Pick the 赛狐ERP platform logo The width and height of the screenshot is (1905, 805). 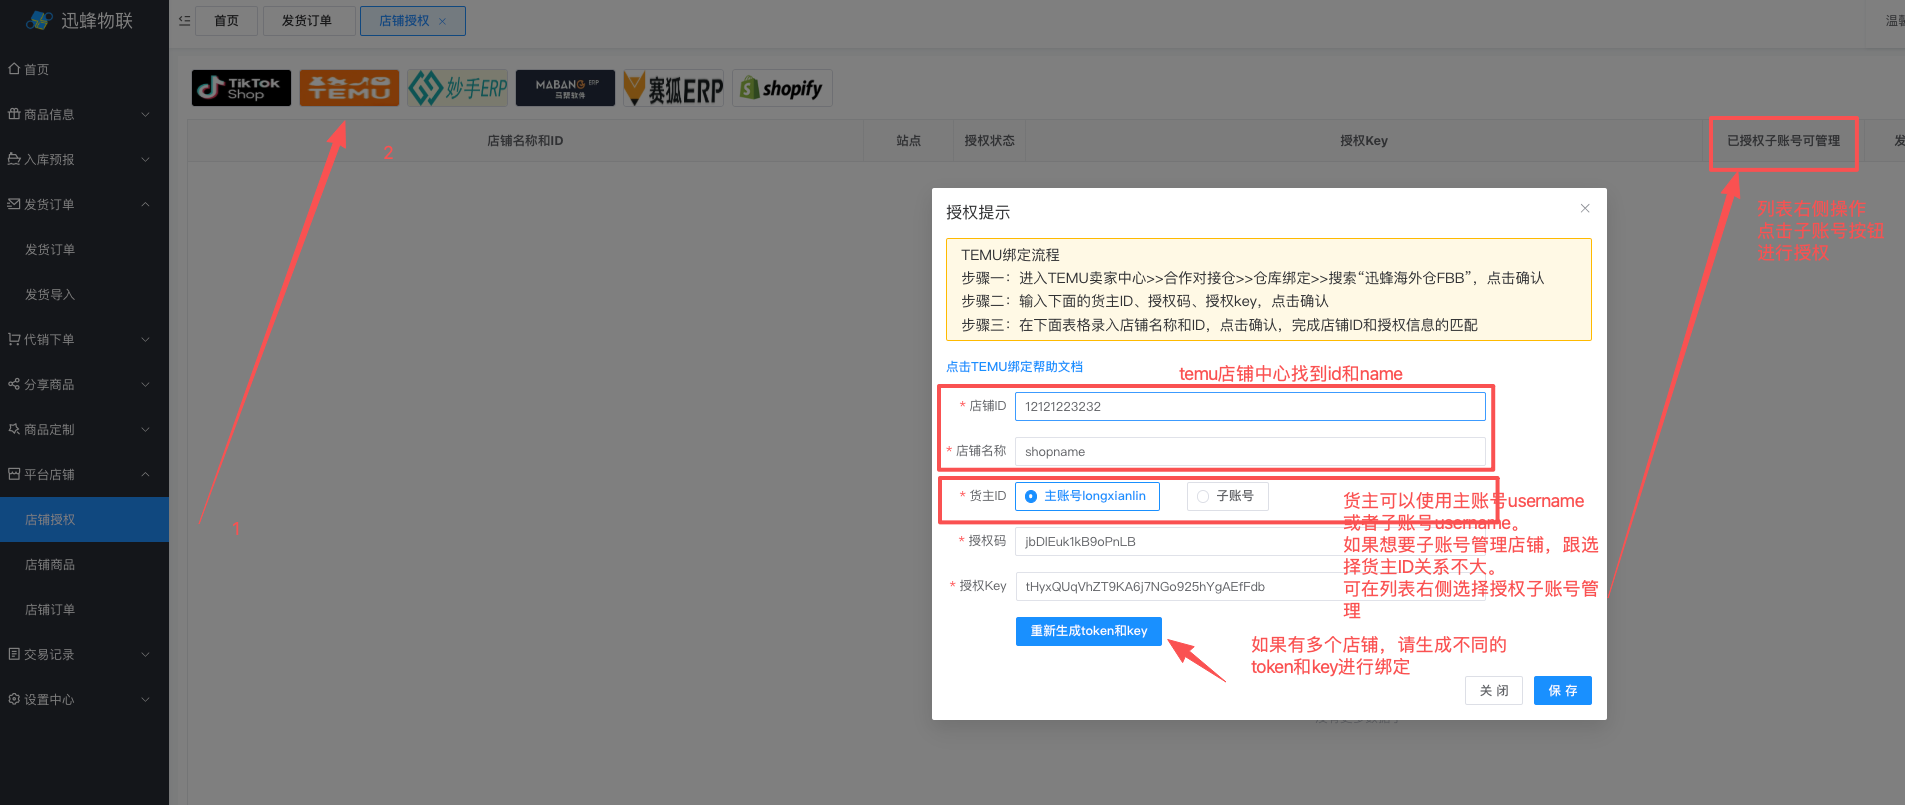coord(674,88)
